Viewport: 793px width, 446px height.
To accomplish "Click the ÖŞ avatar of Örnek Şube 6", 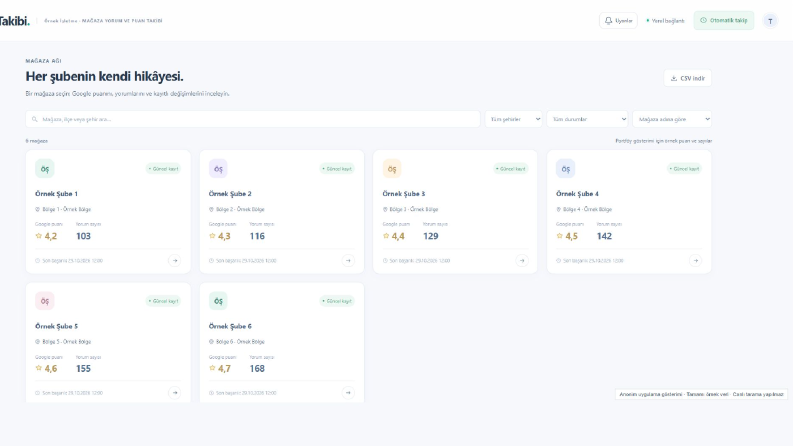I will click(218, 301).
